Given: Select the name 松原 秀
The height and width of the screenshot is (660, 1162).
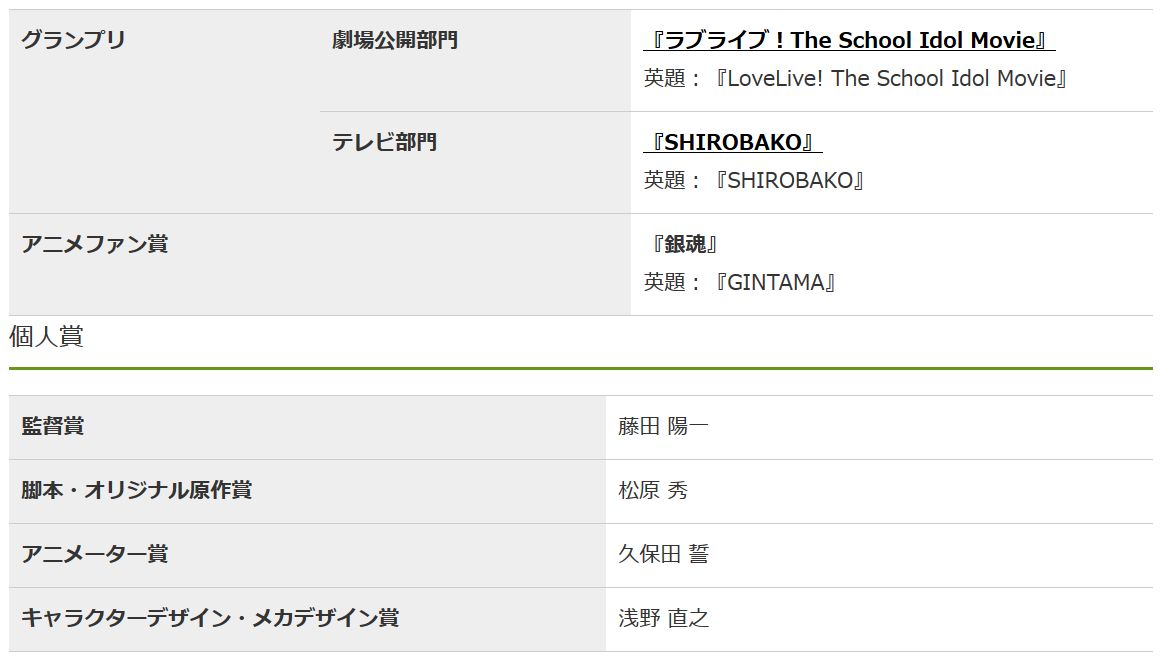Looking at the screenshot, I should 653,490.
